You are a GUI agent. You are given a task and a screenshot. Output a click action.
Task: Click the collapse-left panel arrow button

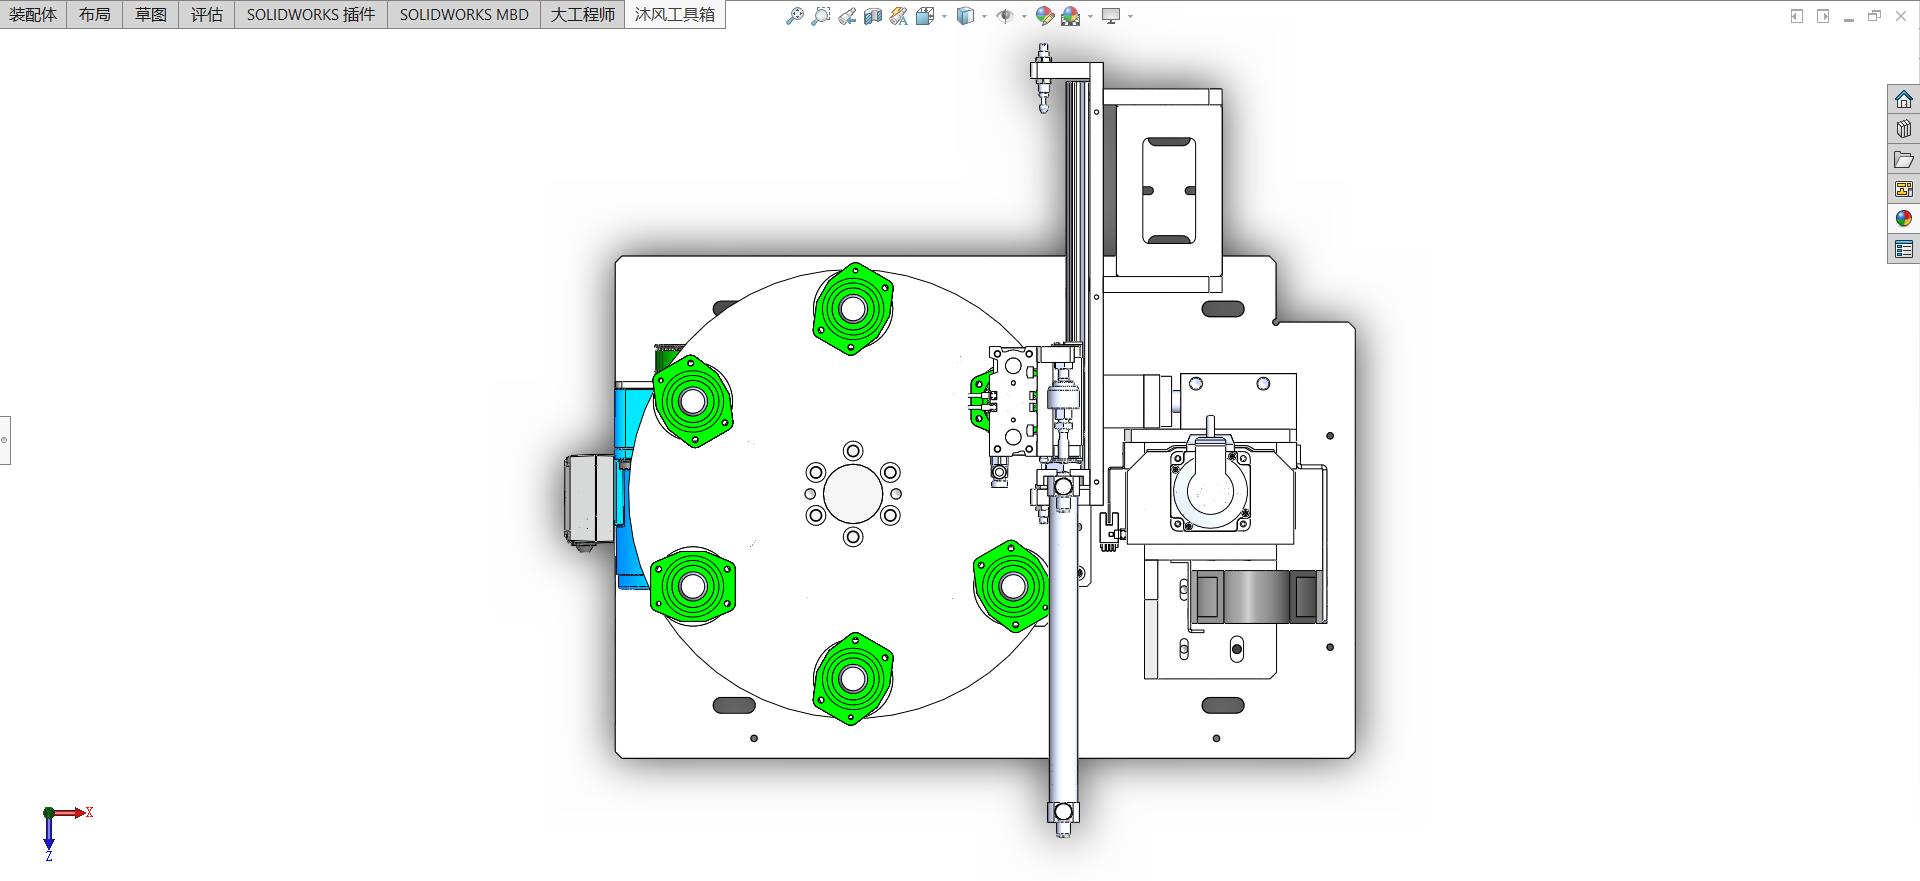point(1797,16)
